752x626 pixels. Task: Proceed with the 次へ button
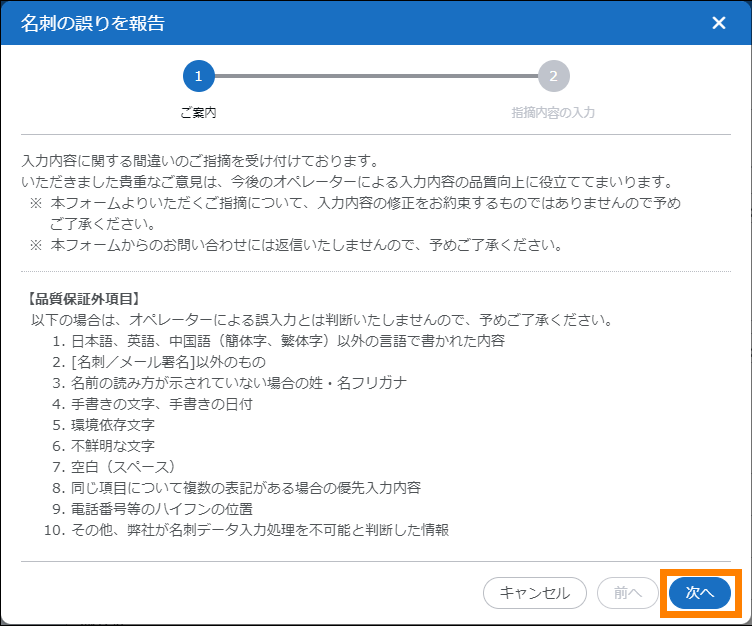700,593
